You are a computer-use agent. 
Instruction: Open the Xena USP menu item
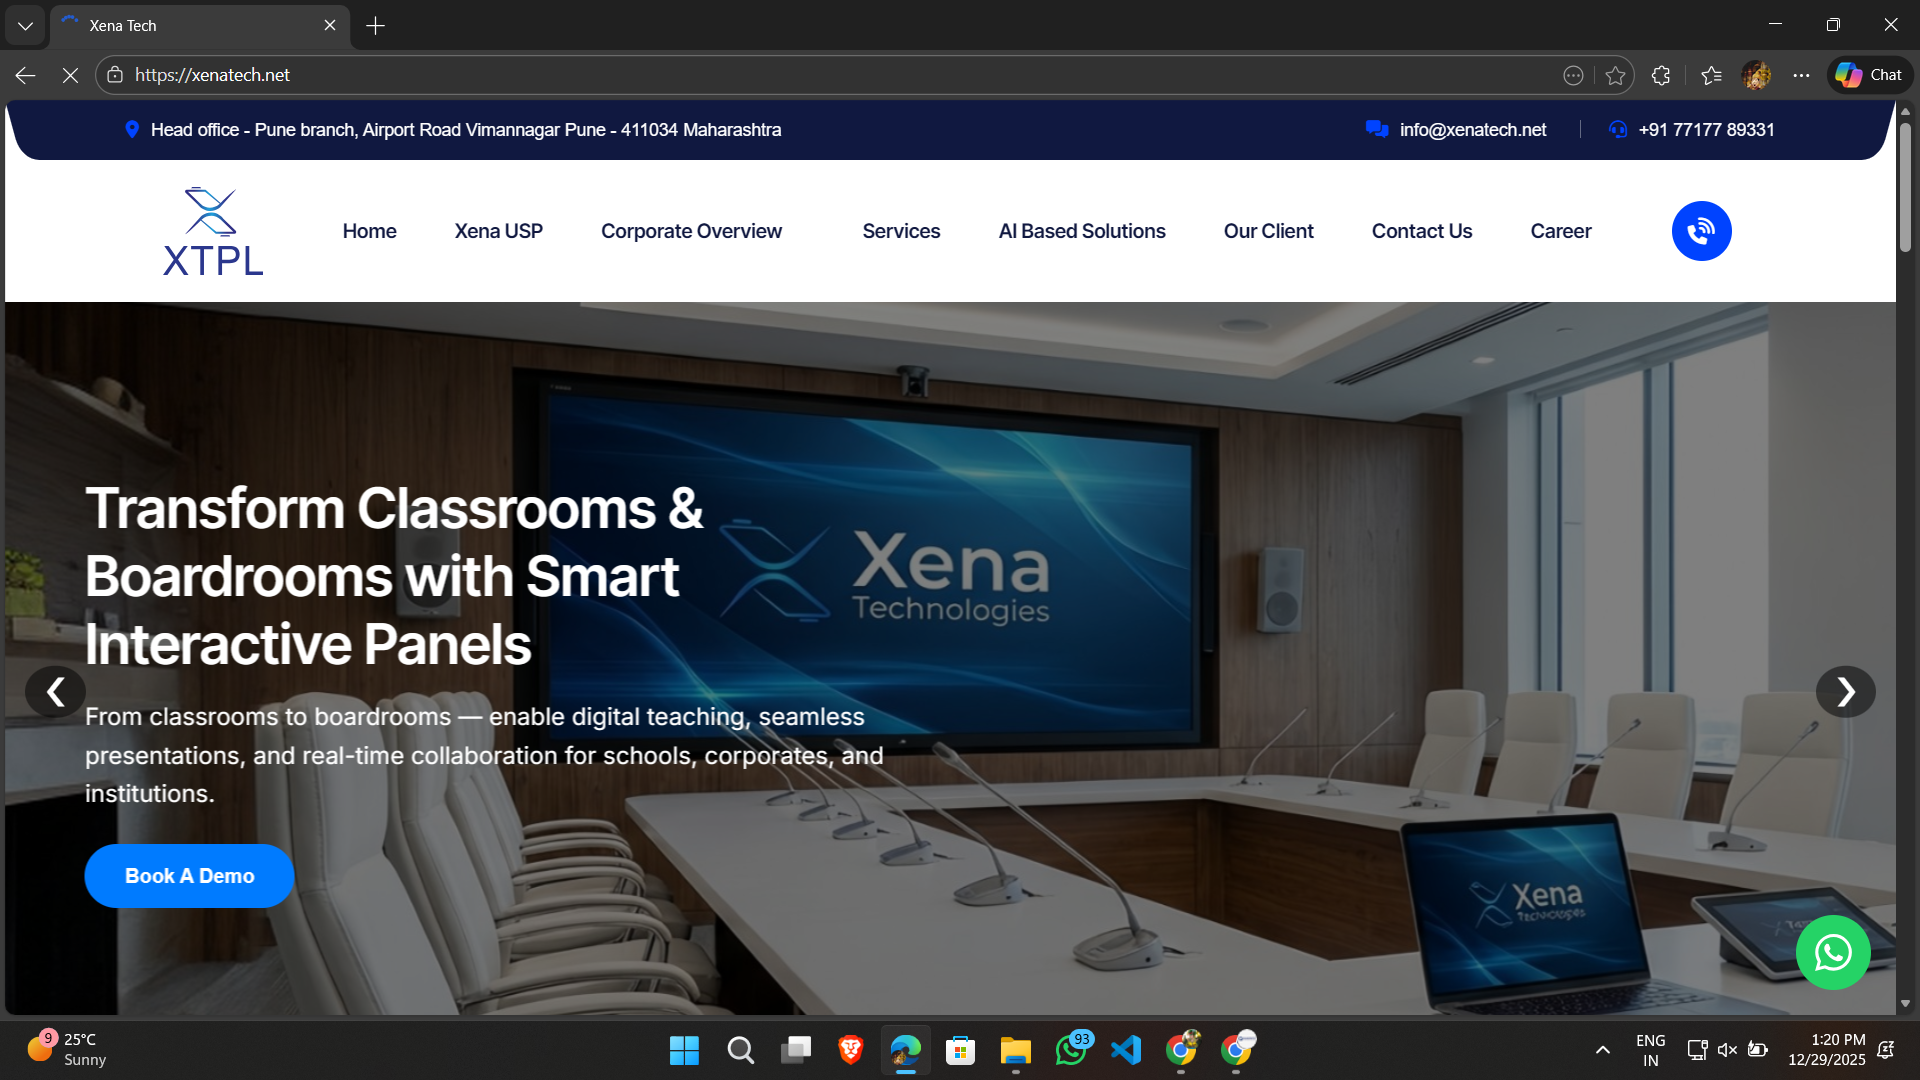[x=498, y=231]
